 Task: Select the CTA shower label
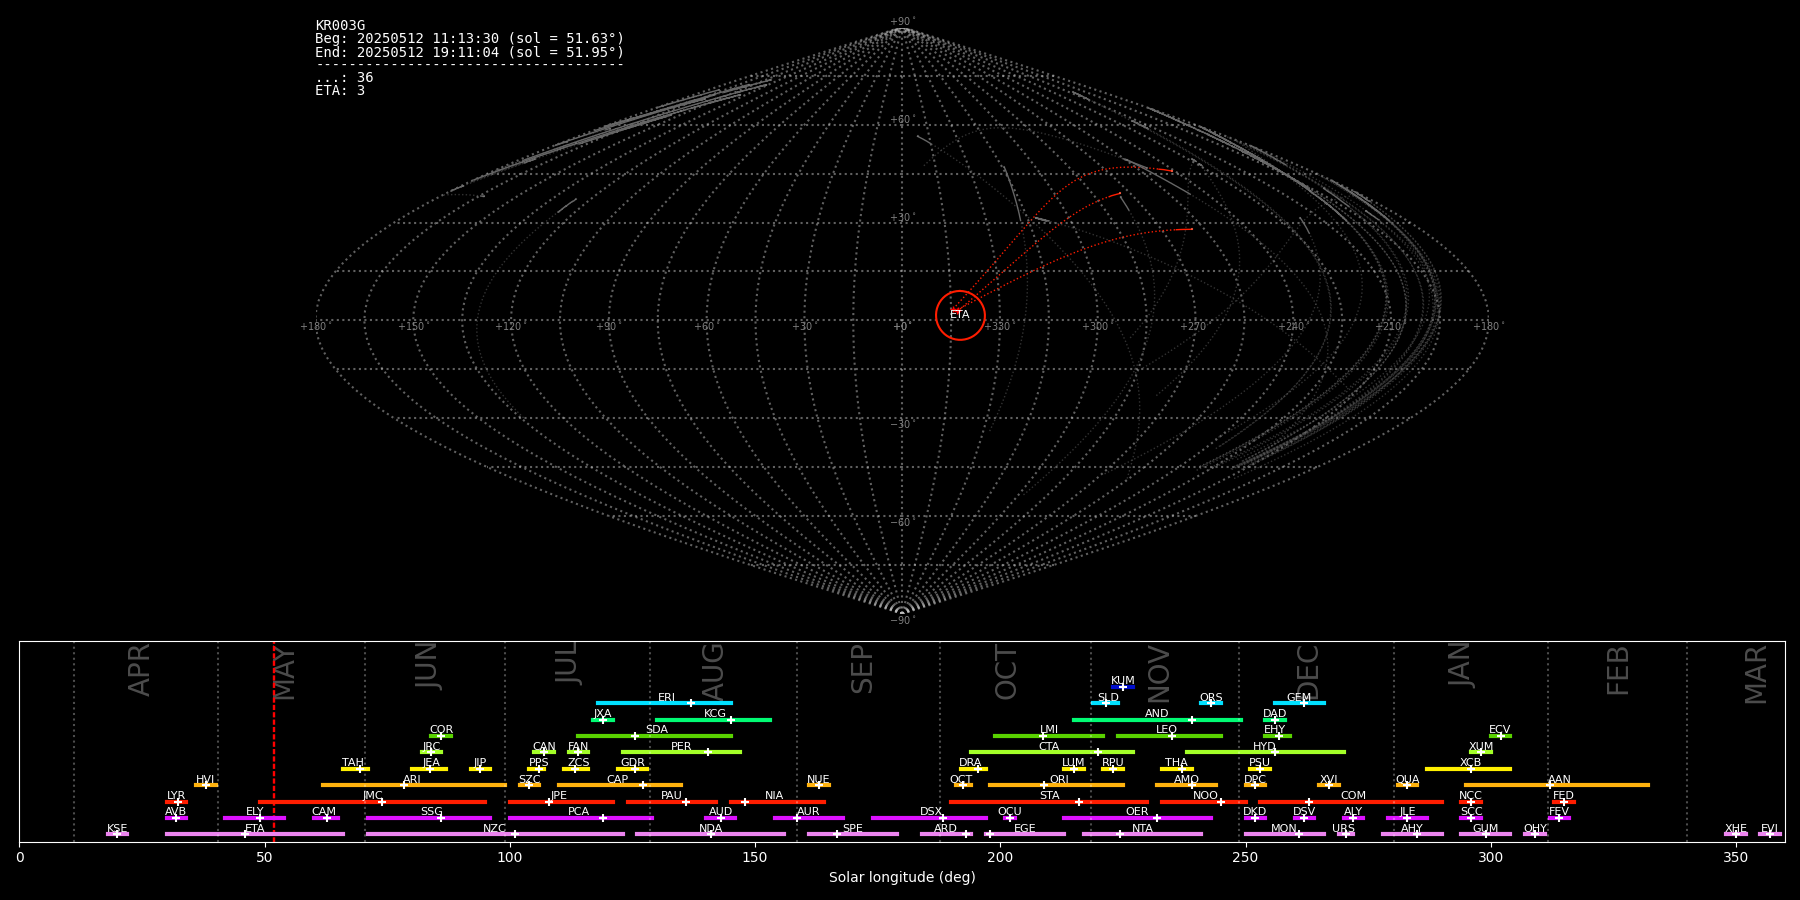point(1049,747)
